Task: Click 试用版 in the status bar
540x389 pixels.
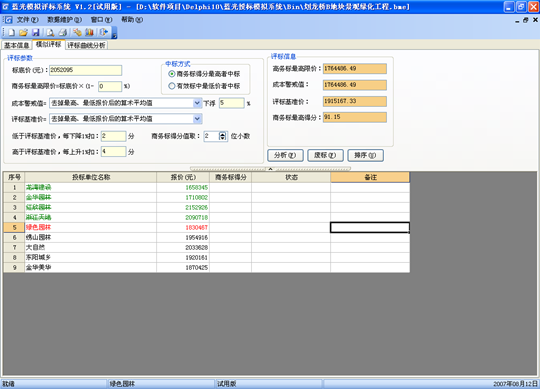Action: coord(227,383)
